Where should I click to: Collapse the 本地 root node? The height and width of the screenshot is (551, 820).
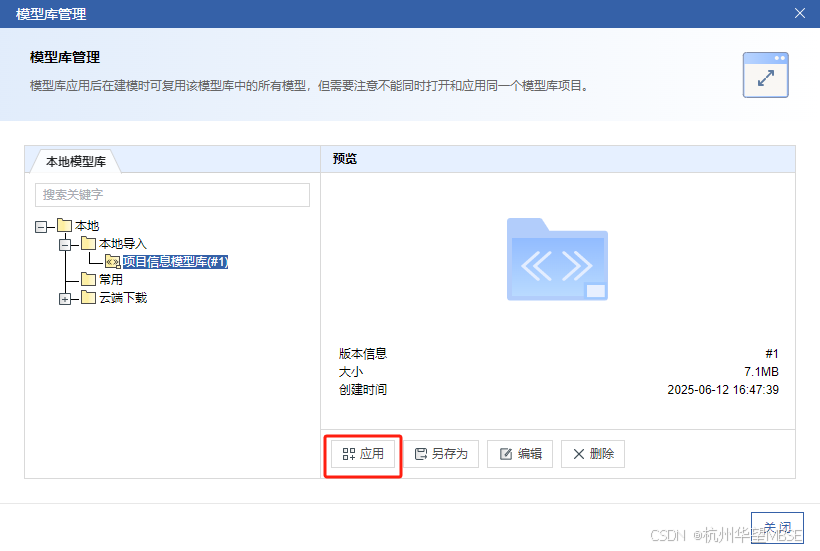coord(41,226)
